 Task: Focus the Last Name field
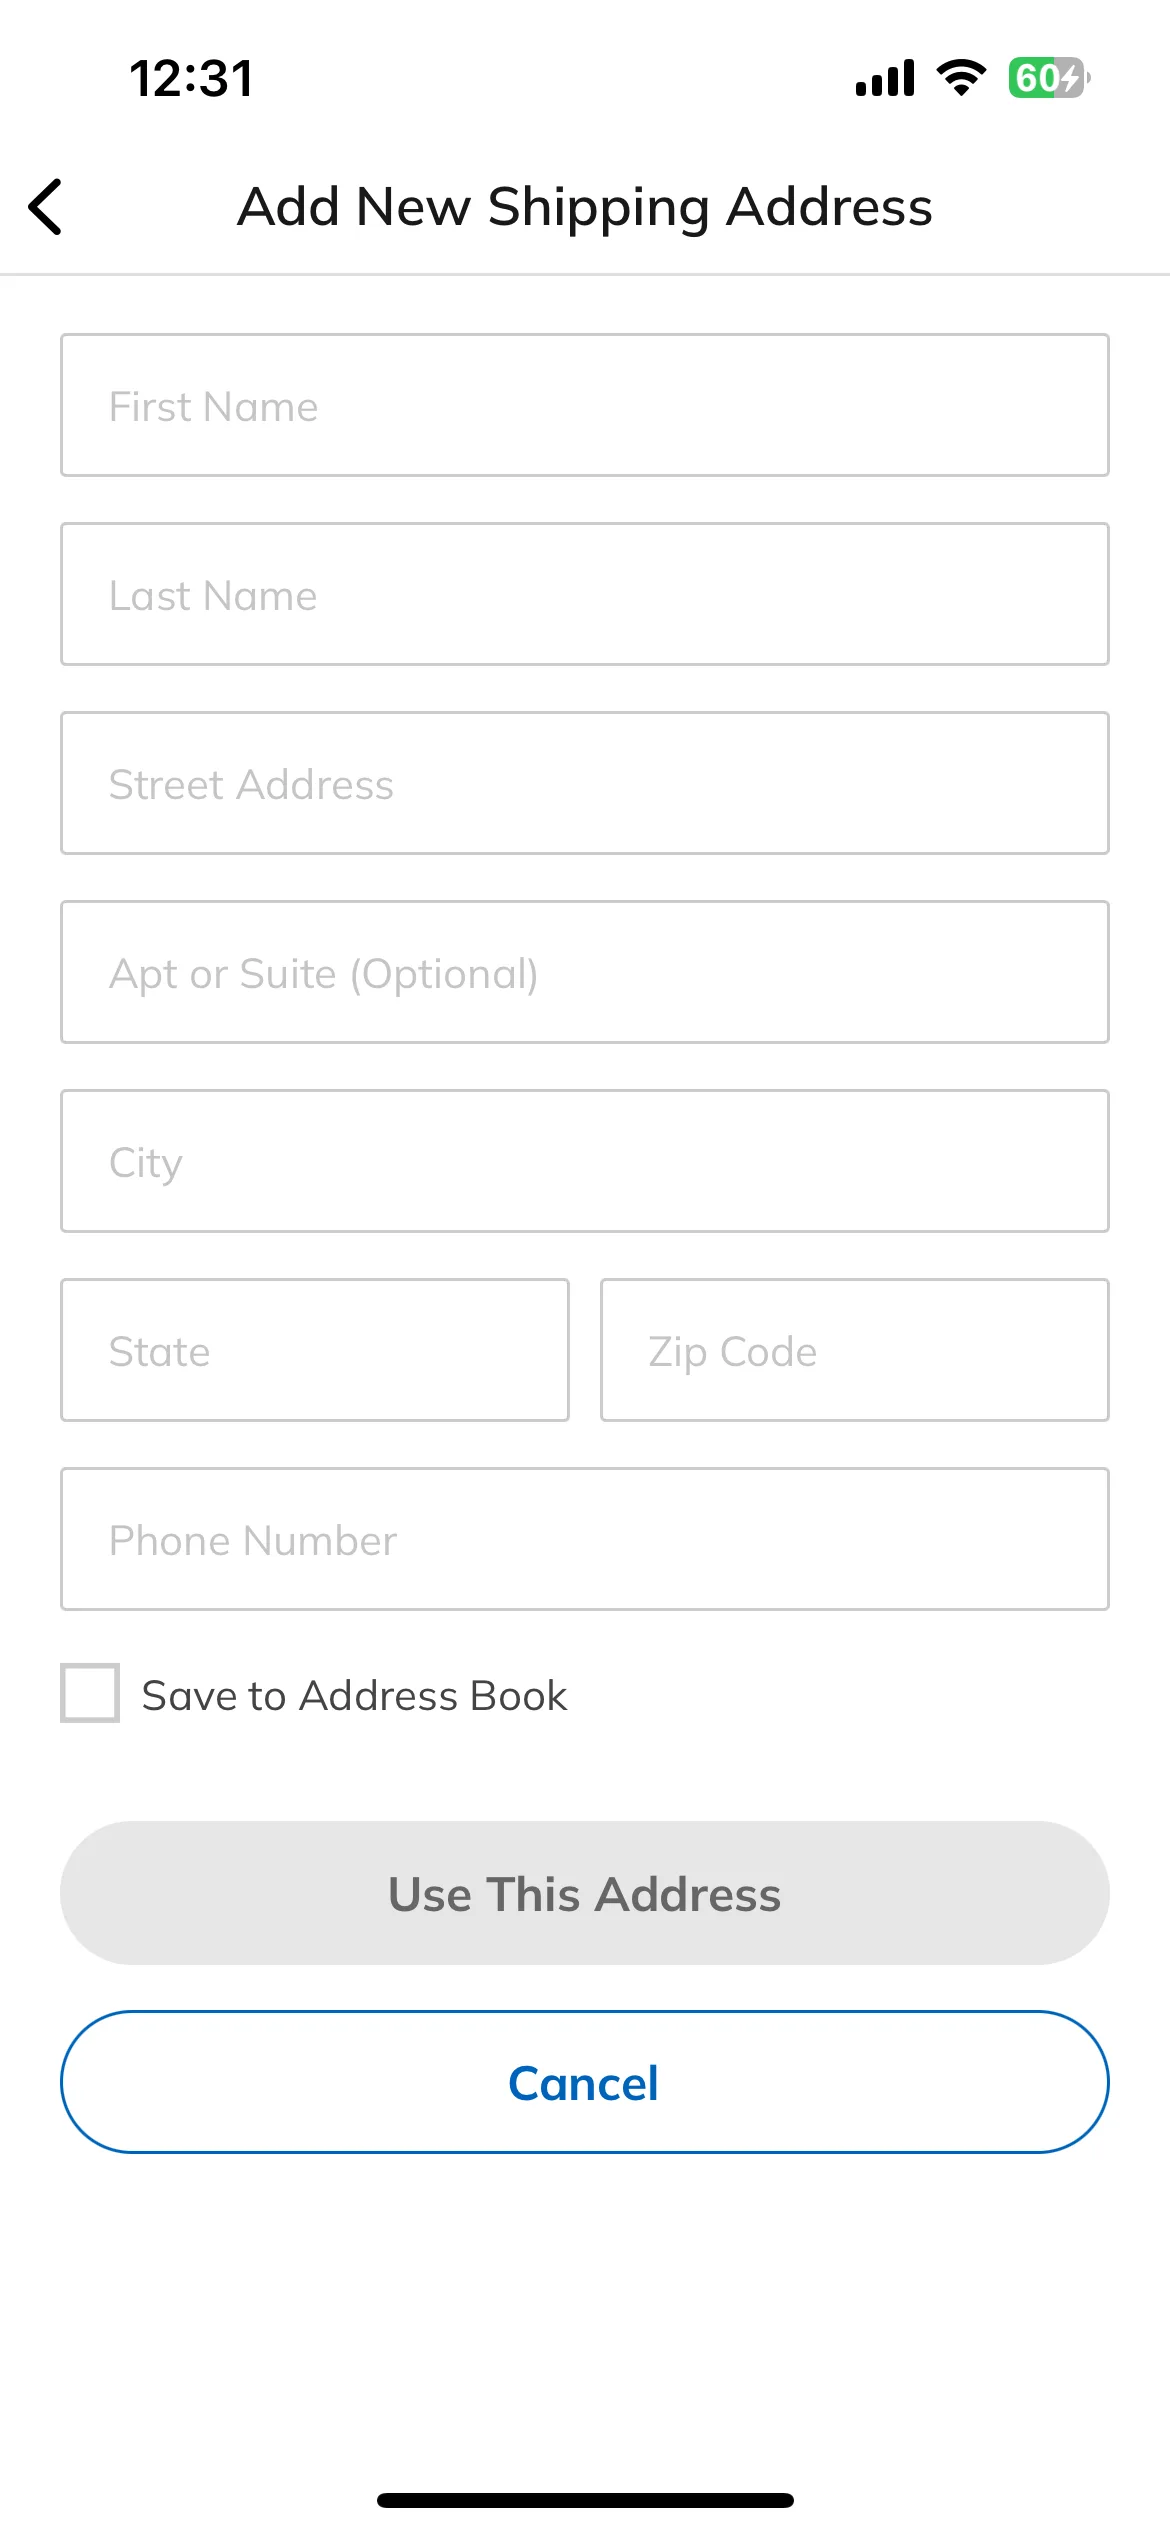585,594
